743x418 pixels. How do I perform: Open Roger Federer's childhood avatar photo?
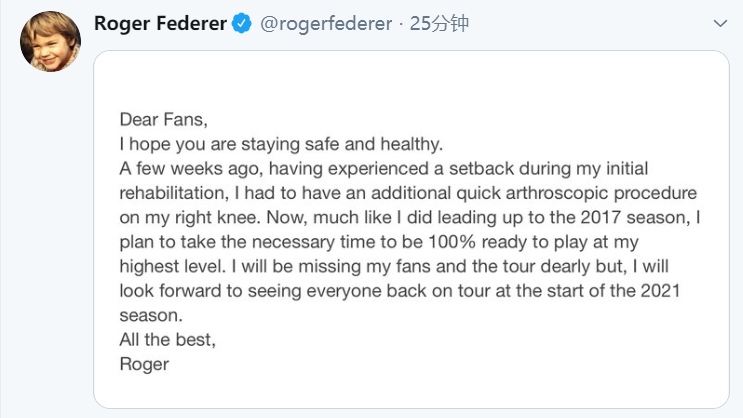50,41
